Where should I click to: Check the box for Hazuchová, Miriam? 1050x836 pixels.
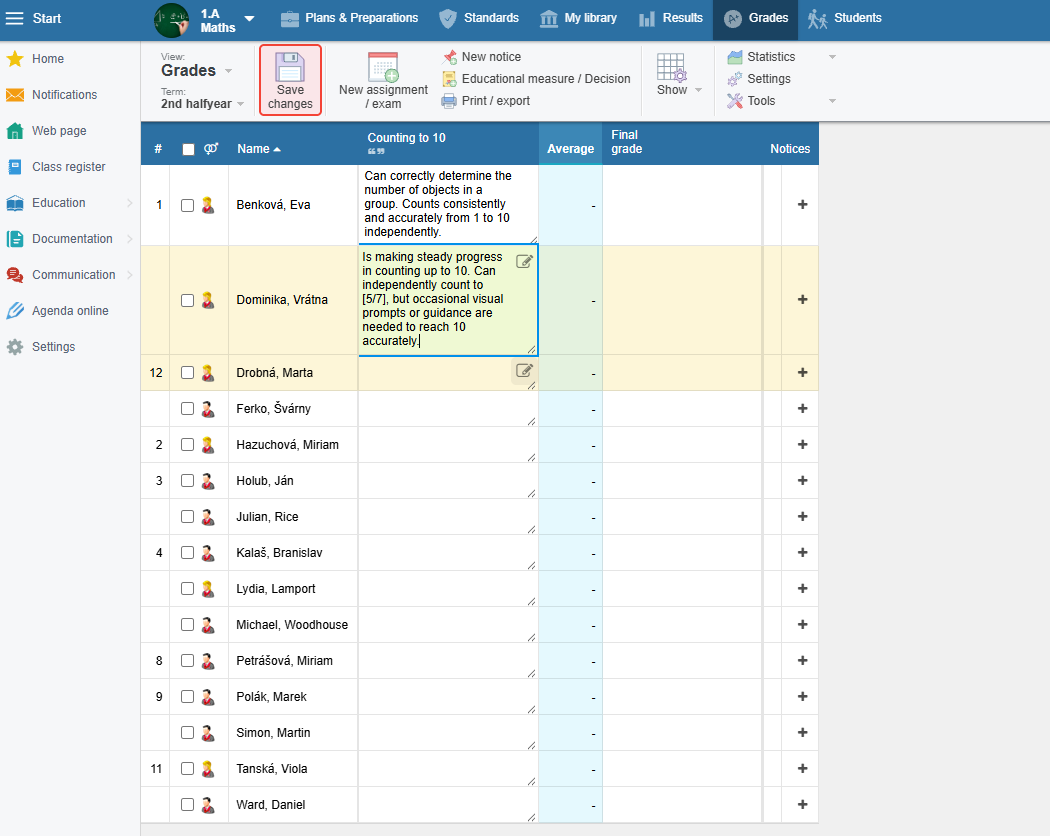coord(188,445)
